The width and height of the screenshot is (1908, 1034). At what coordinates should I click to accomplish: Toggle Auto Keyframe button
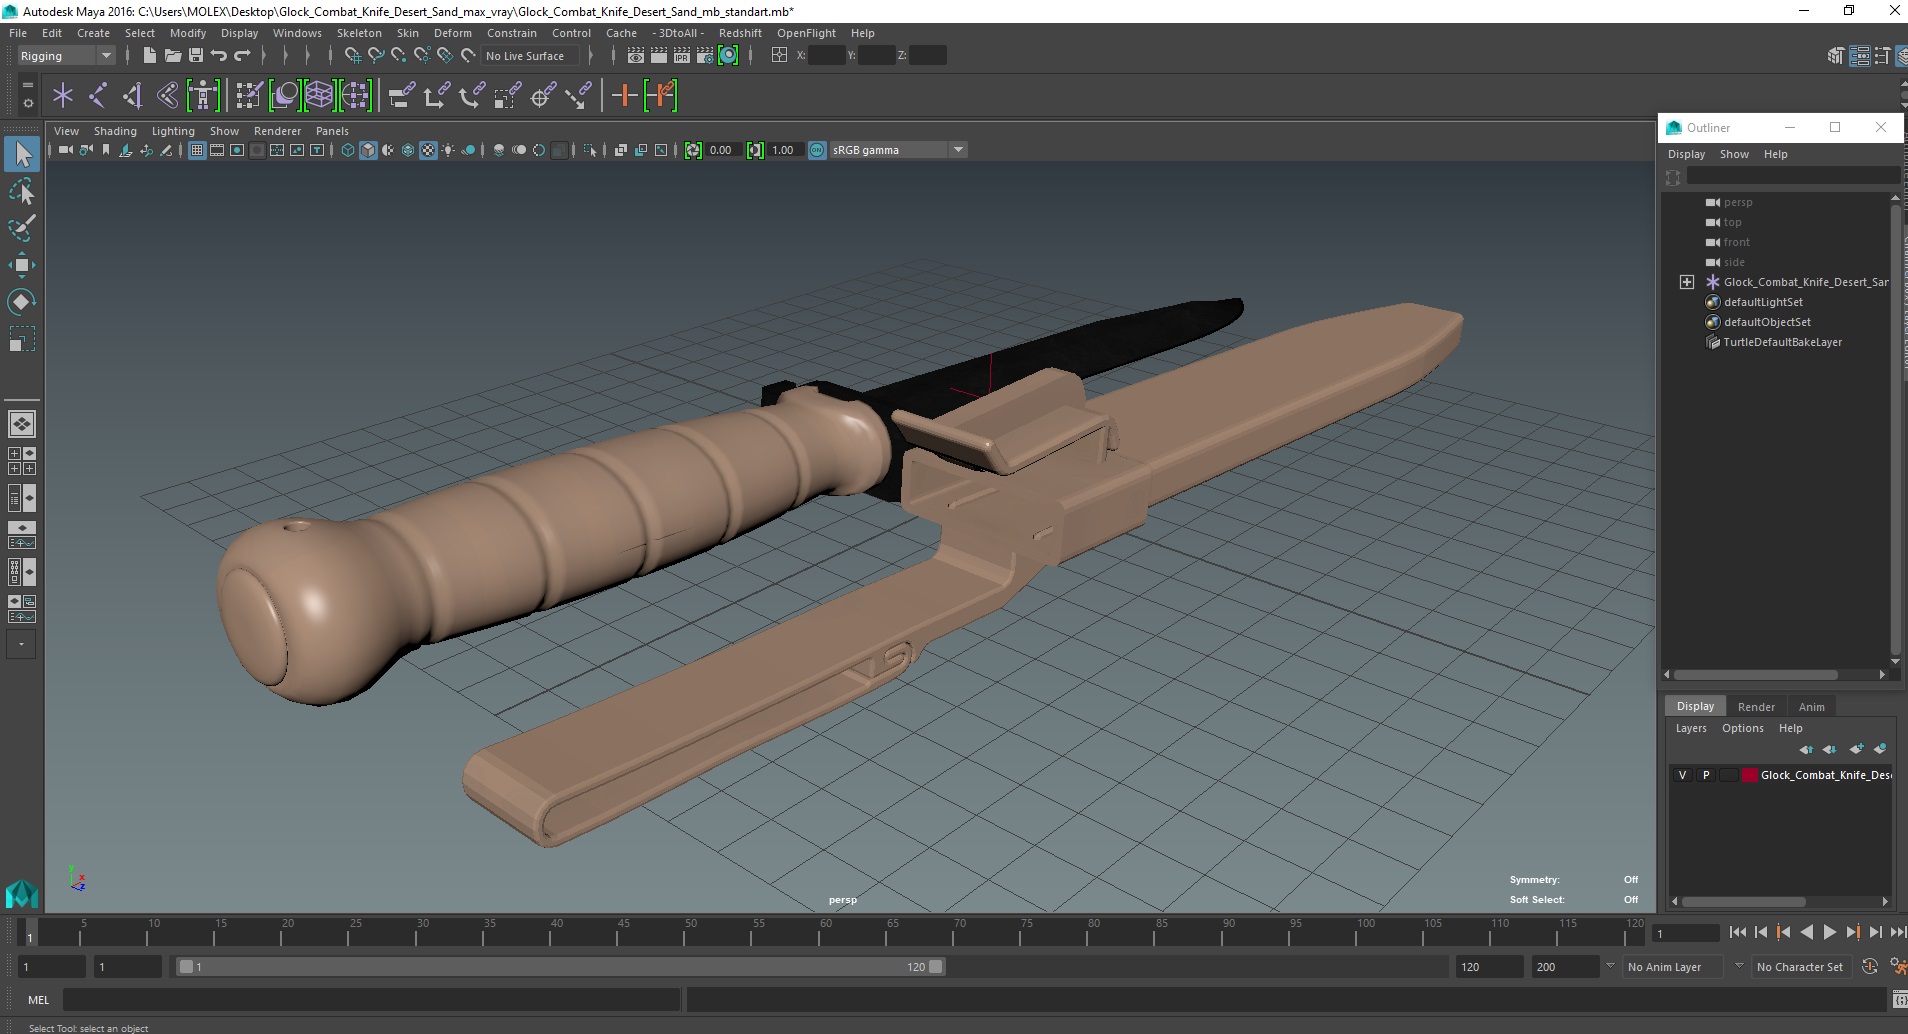pyautogui.click(x=1870, y=967)
